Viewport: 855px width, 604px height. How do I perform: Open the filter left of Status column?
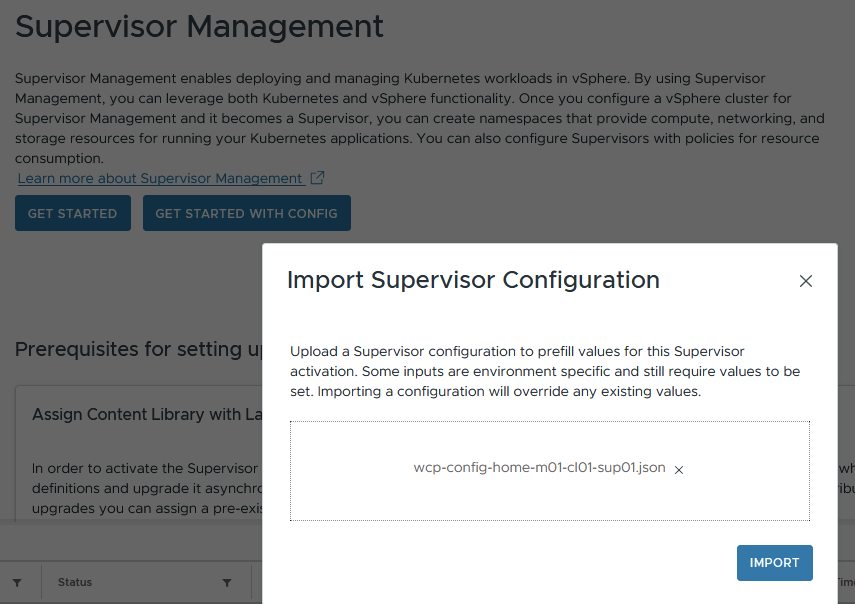[17, 583]
